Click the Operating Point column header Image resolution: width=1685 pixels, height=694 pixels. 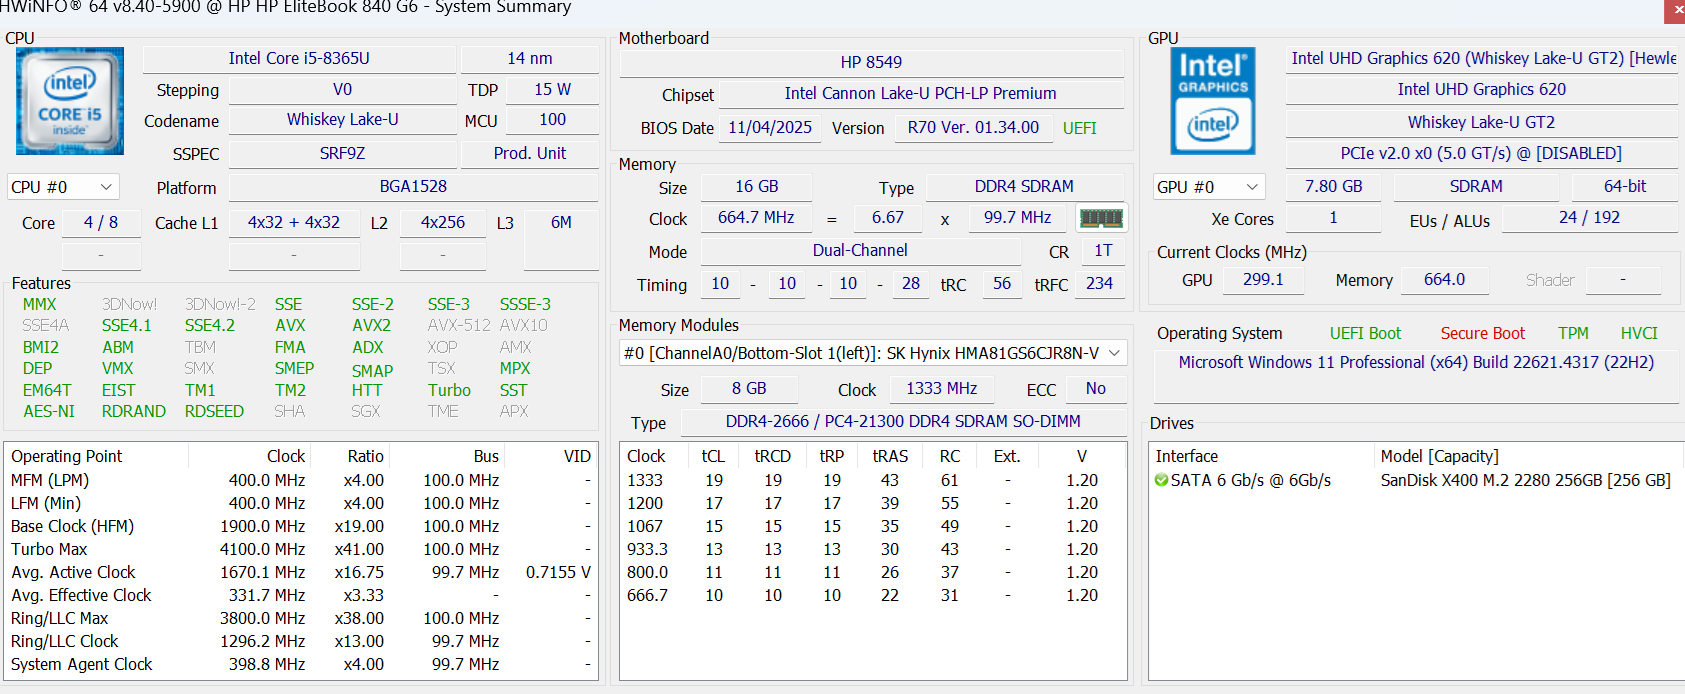pyautogui.click(x=67, y=456)
